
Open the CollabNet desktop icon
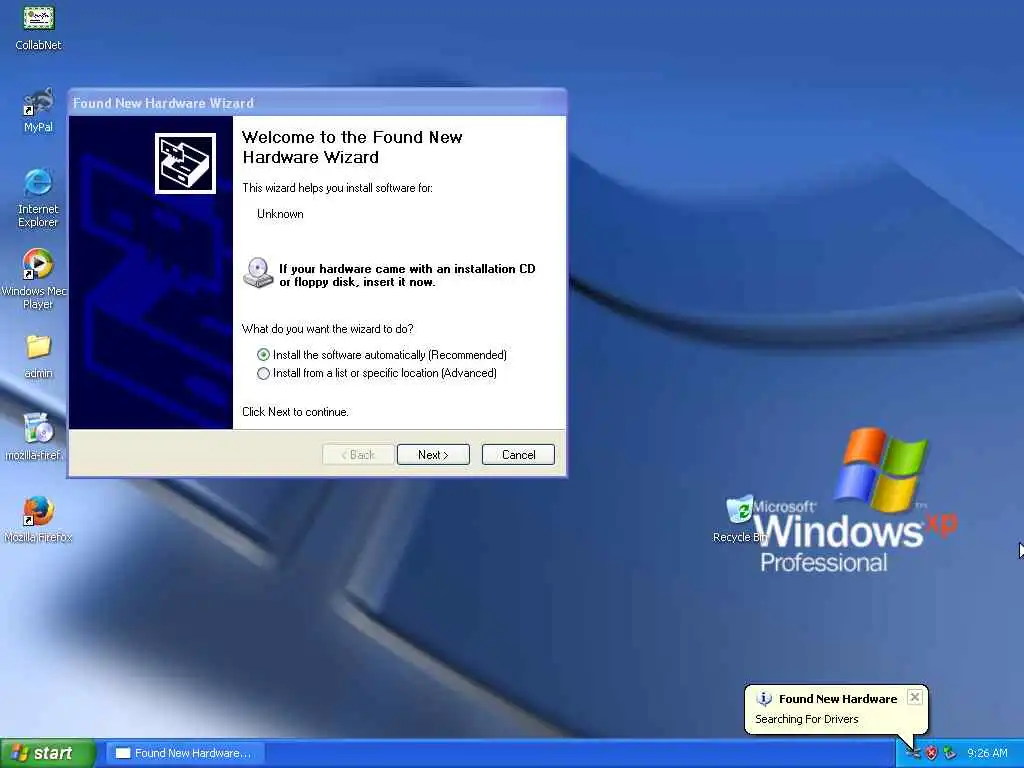[x=39, y=26]
